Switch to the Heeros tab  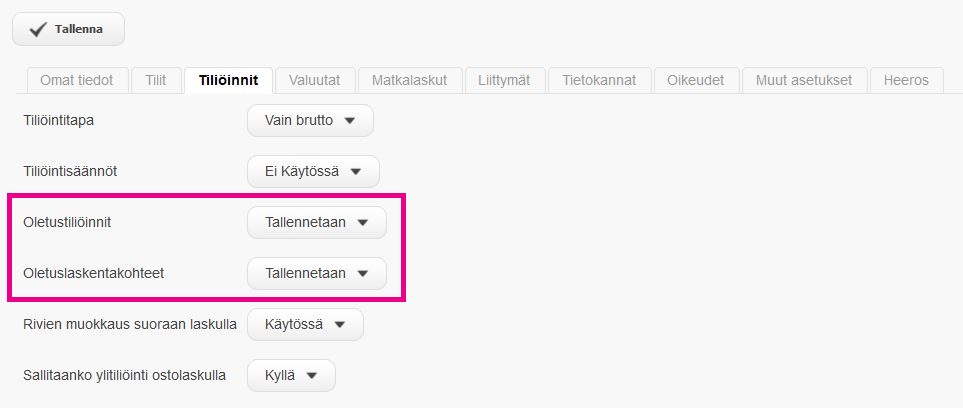click(x=906, y=80)
